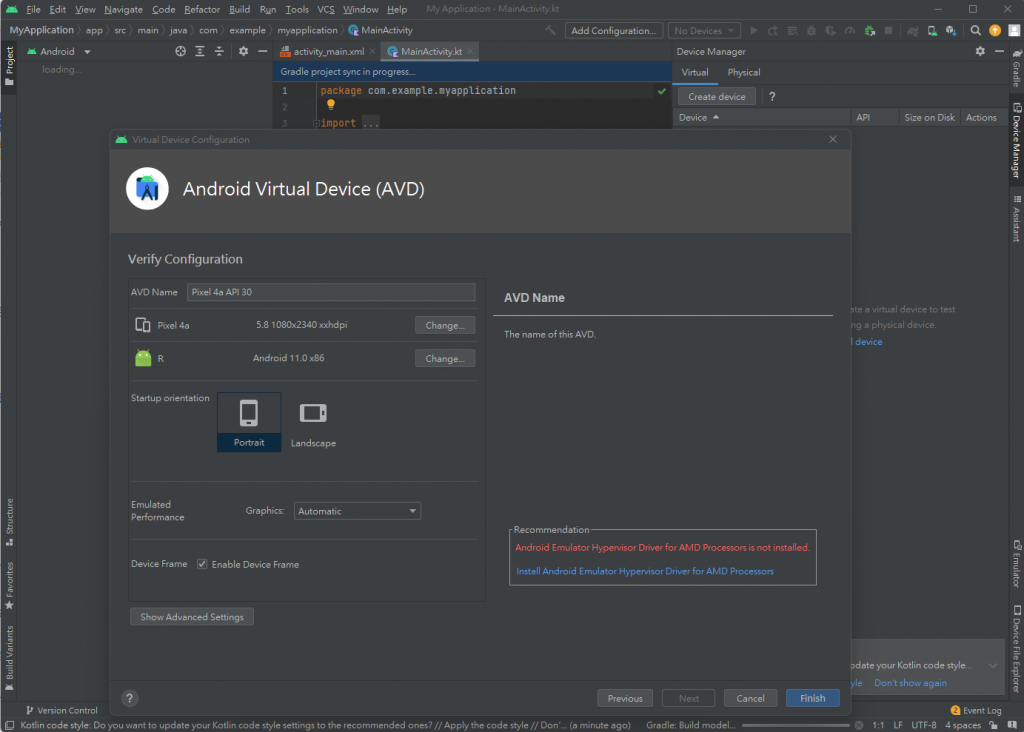Switch to activity_main.xml tab
This screenshot has height=732, width=1024.
coord(328,52)
